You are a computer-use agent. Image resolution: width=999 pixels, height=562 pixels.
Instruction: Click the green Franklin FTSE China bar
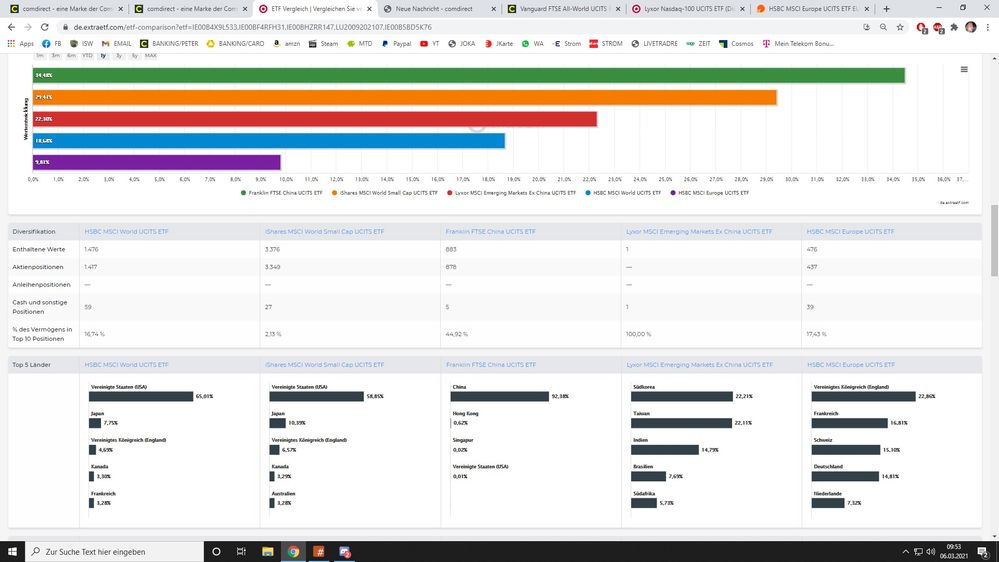(468, 75)
